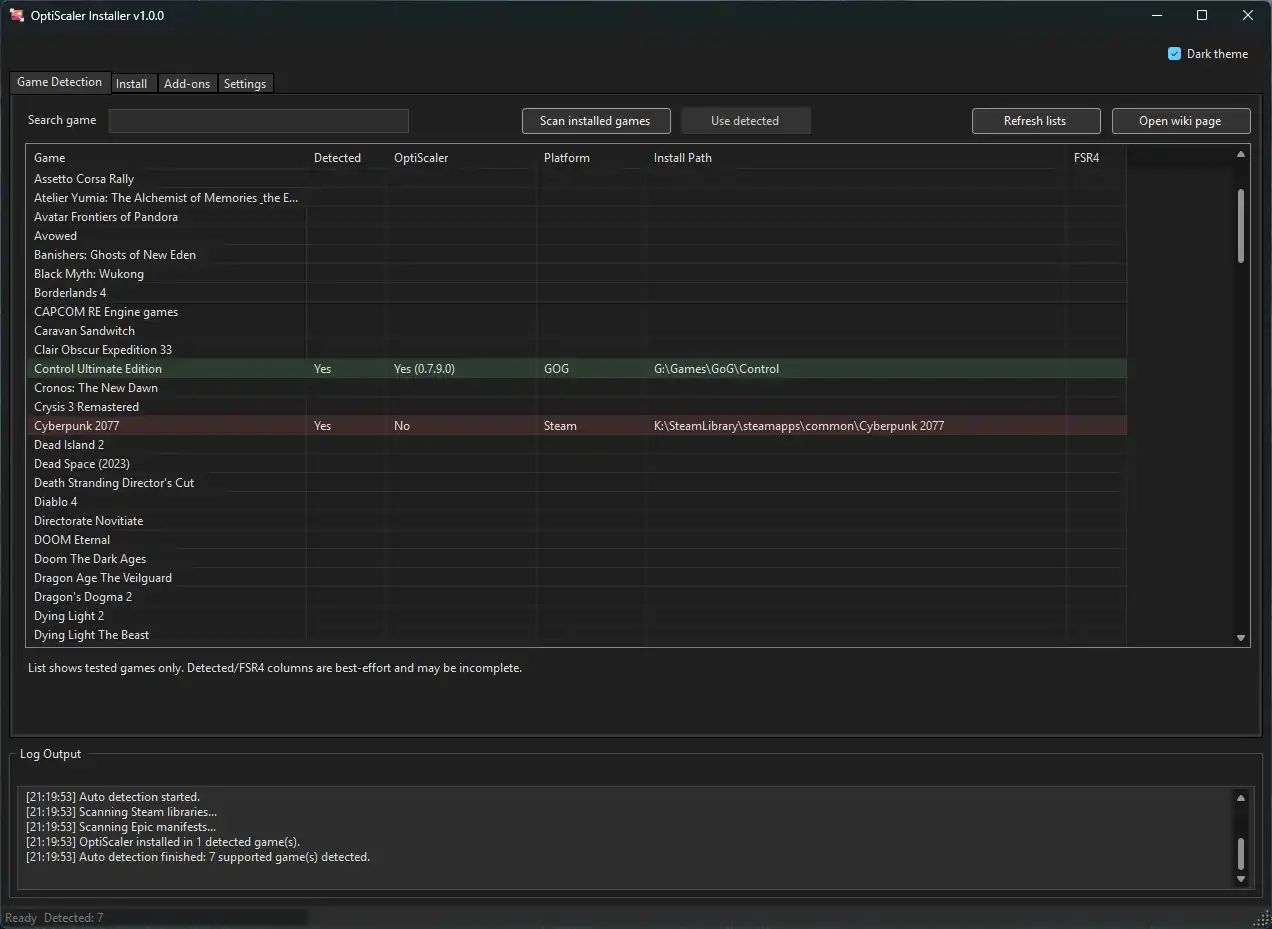Select Atelier Yumia: The Alchemist of Memories row

point(576,198)
